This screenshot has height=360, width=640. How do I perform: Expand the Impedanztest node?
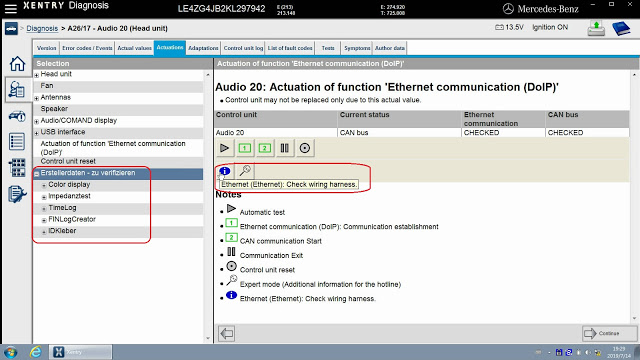tap(44, 197)
